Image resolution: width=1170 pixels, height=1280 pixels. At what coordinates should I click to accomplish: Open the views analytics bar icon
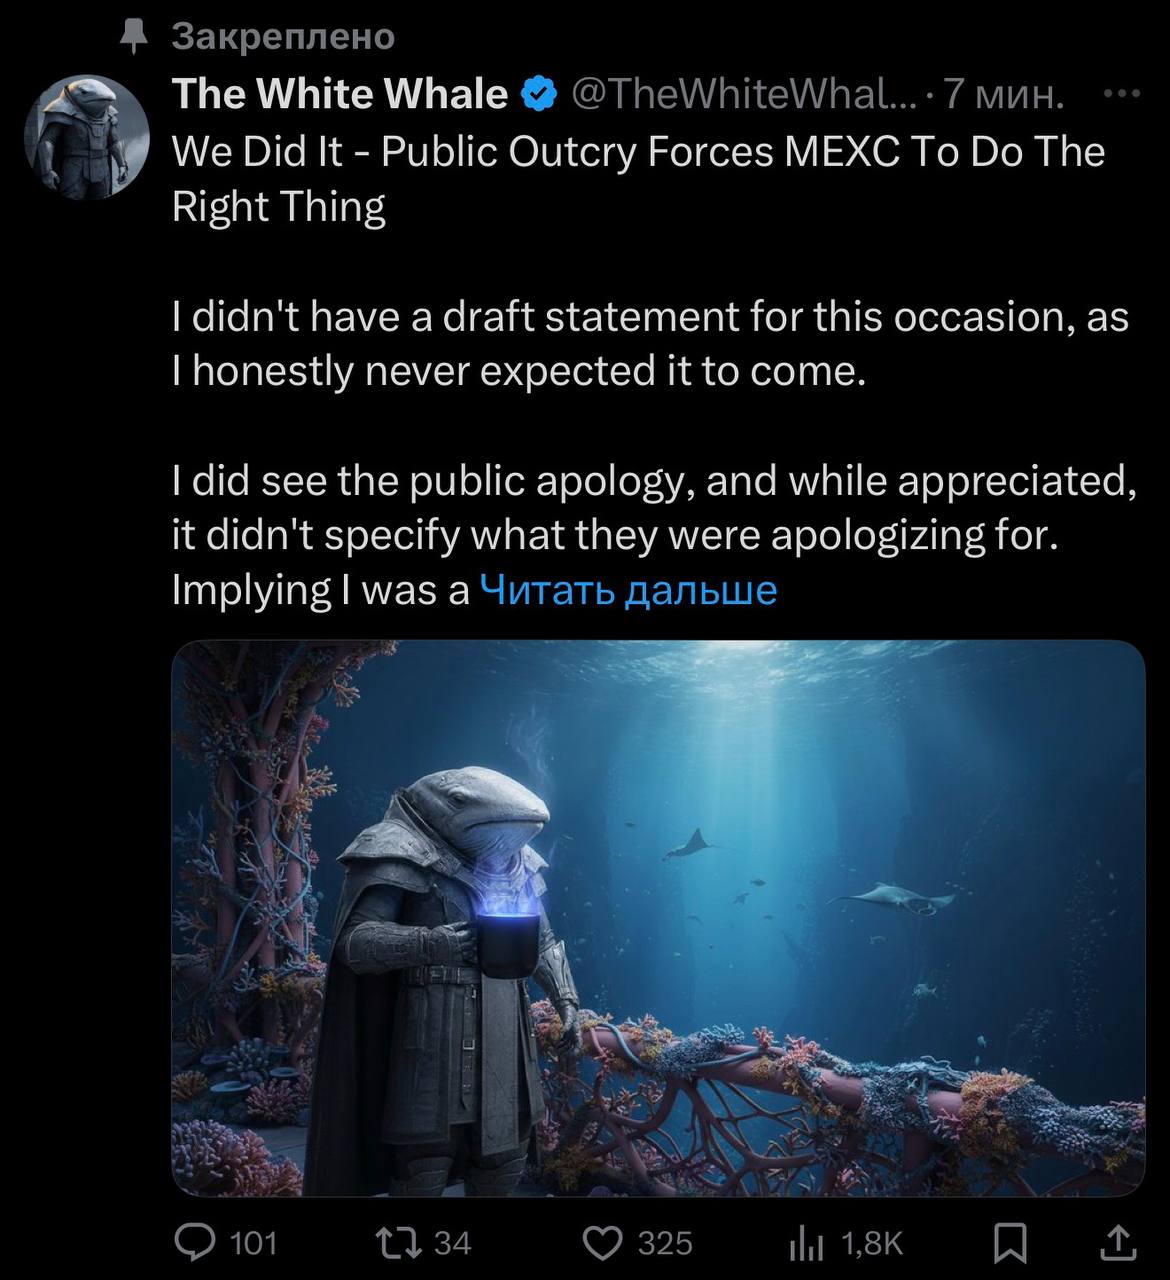tap(804, 1243)
